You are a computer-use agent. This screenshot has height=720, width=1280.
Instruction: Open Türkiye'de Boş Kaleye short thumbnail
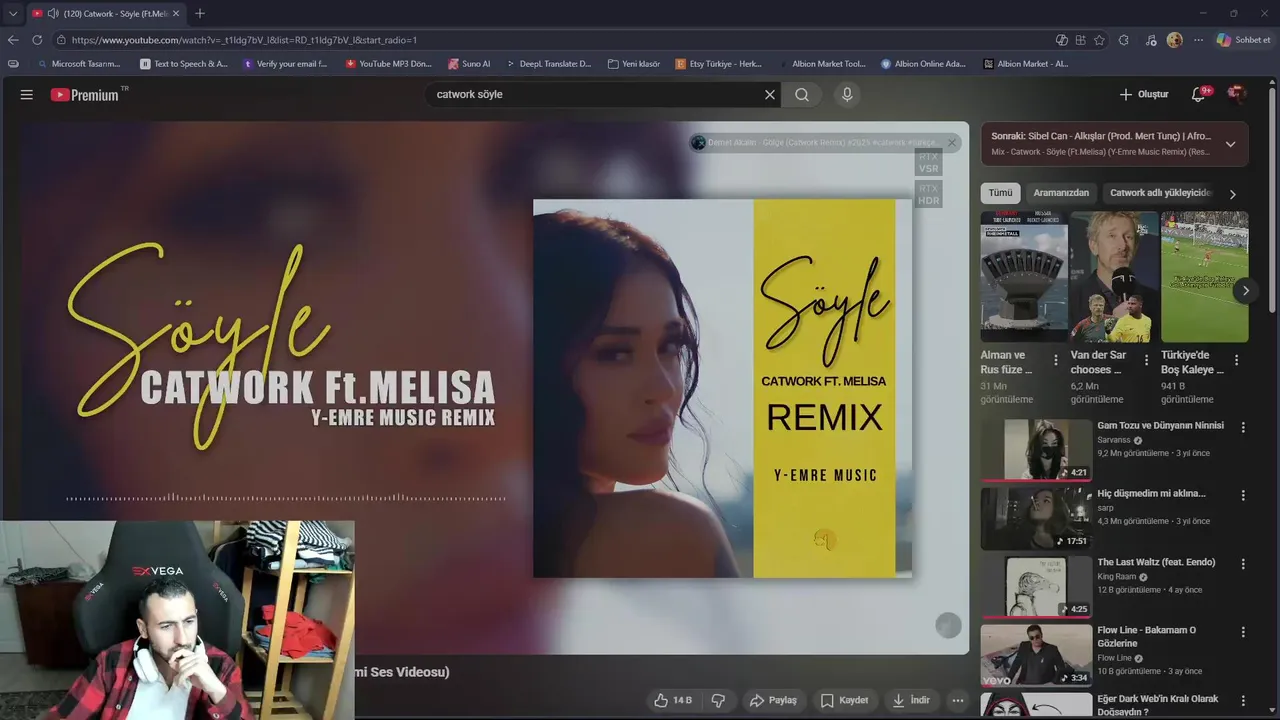(x=1204, y=277)
